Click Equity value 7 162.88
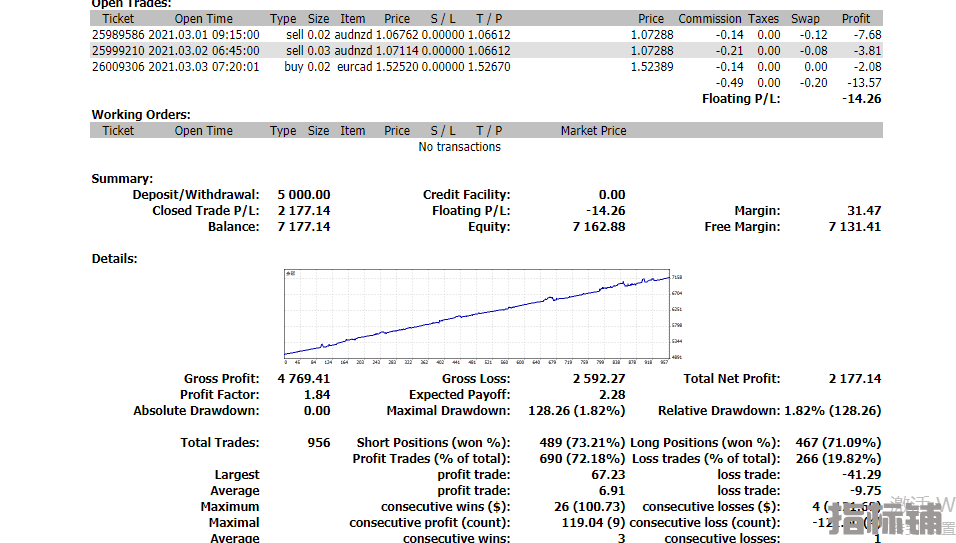 (599, 227)
